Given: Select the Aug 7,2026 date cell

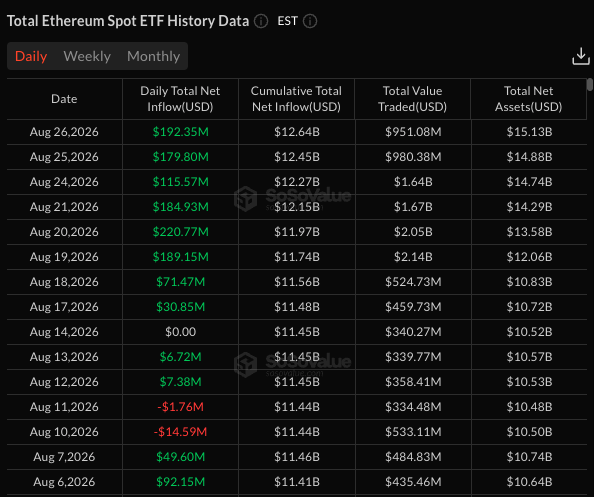Looking at the screenshot, I should pos(64,457).
